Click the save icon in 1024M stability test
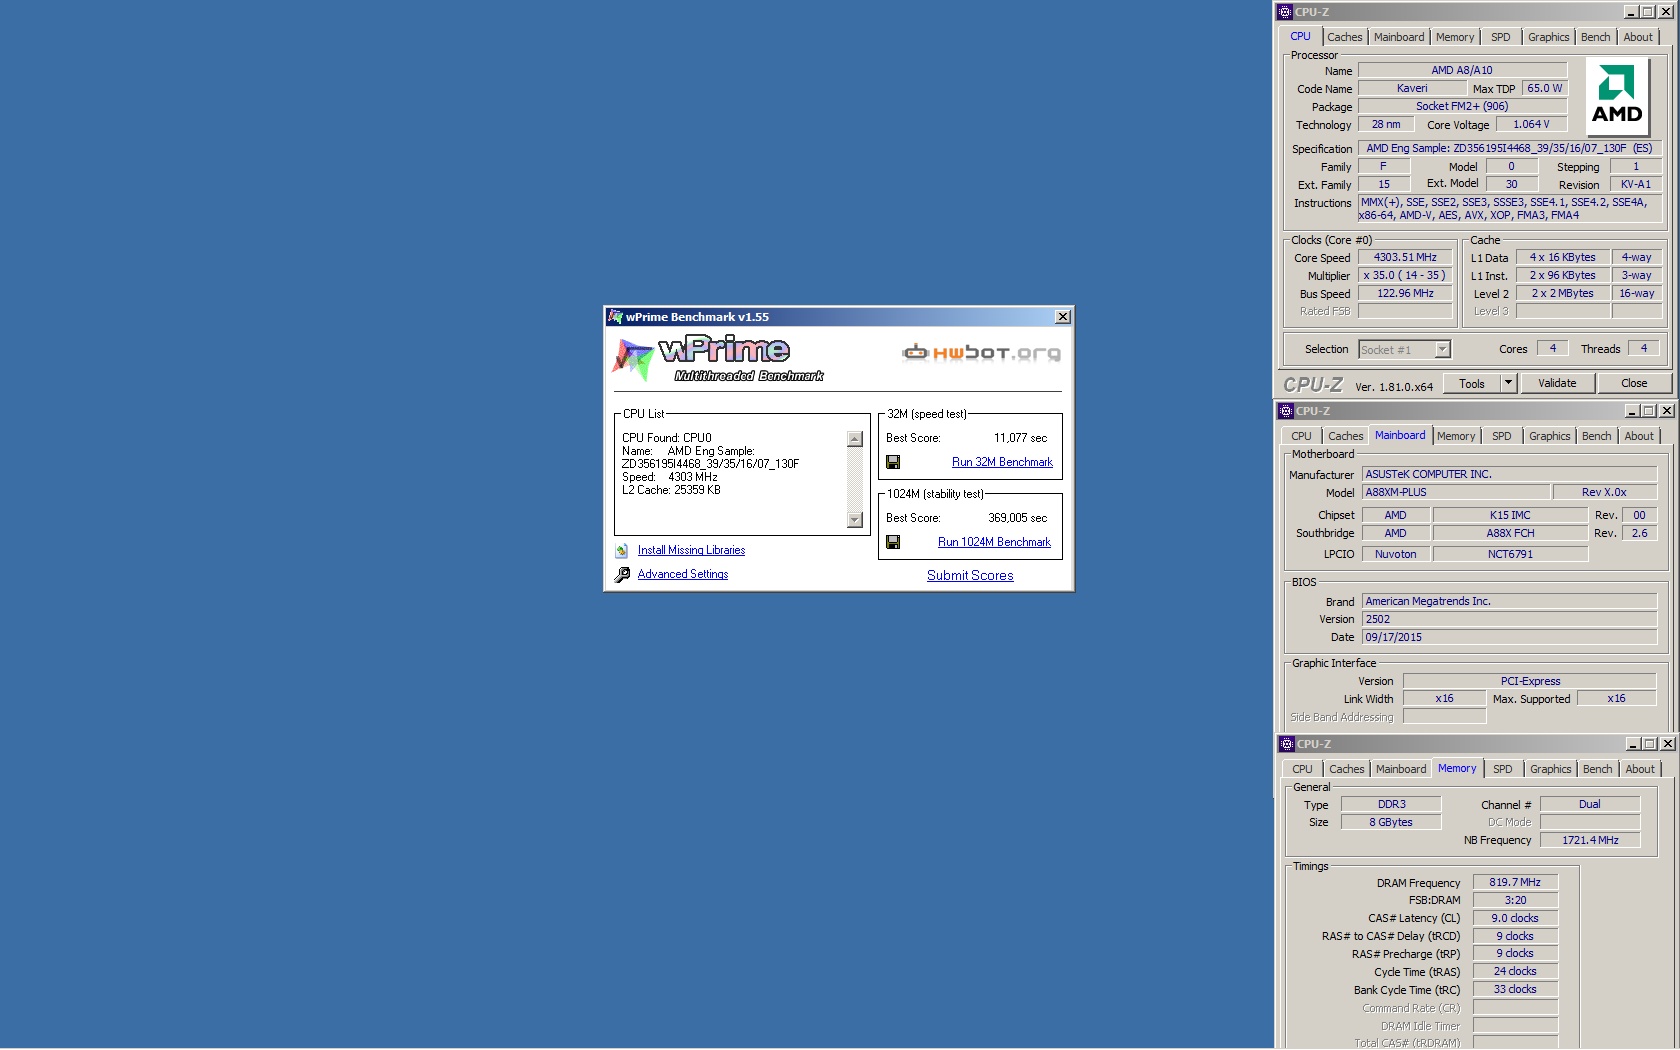This screenshot has height=1050, width=1680. 893,542
